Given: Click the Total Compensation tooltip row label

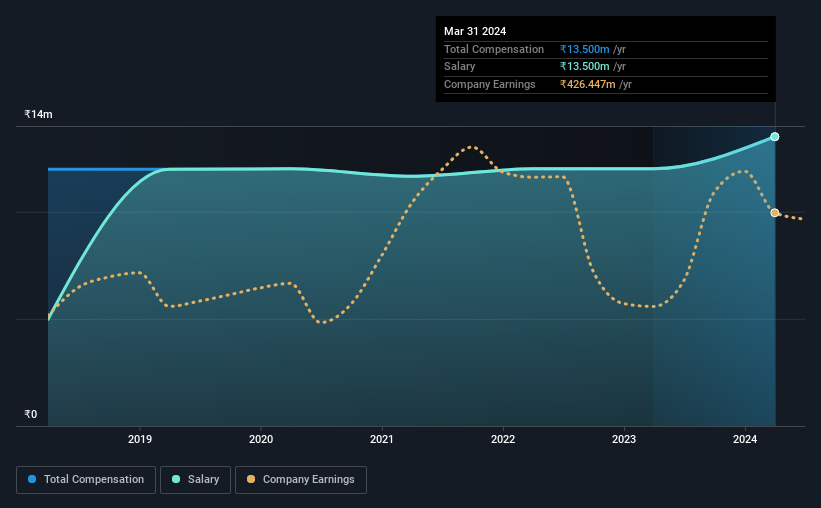Looking at the screenshot, I should (494, 49).
